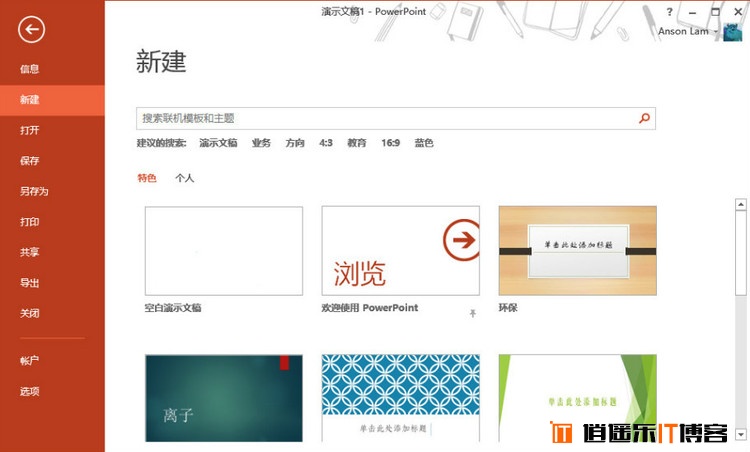Select the 欢迎使用 PowerPoint tour thumbnail
The width and height of the screenshot is (750, 452).
[401, 251]
